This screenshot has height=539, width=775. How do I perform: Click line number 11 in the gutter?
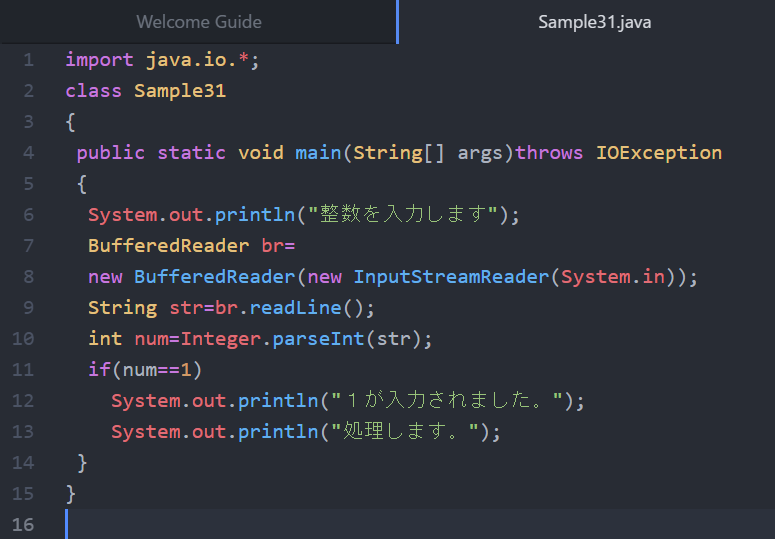[23, 370]
